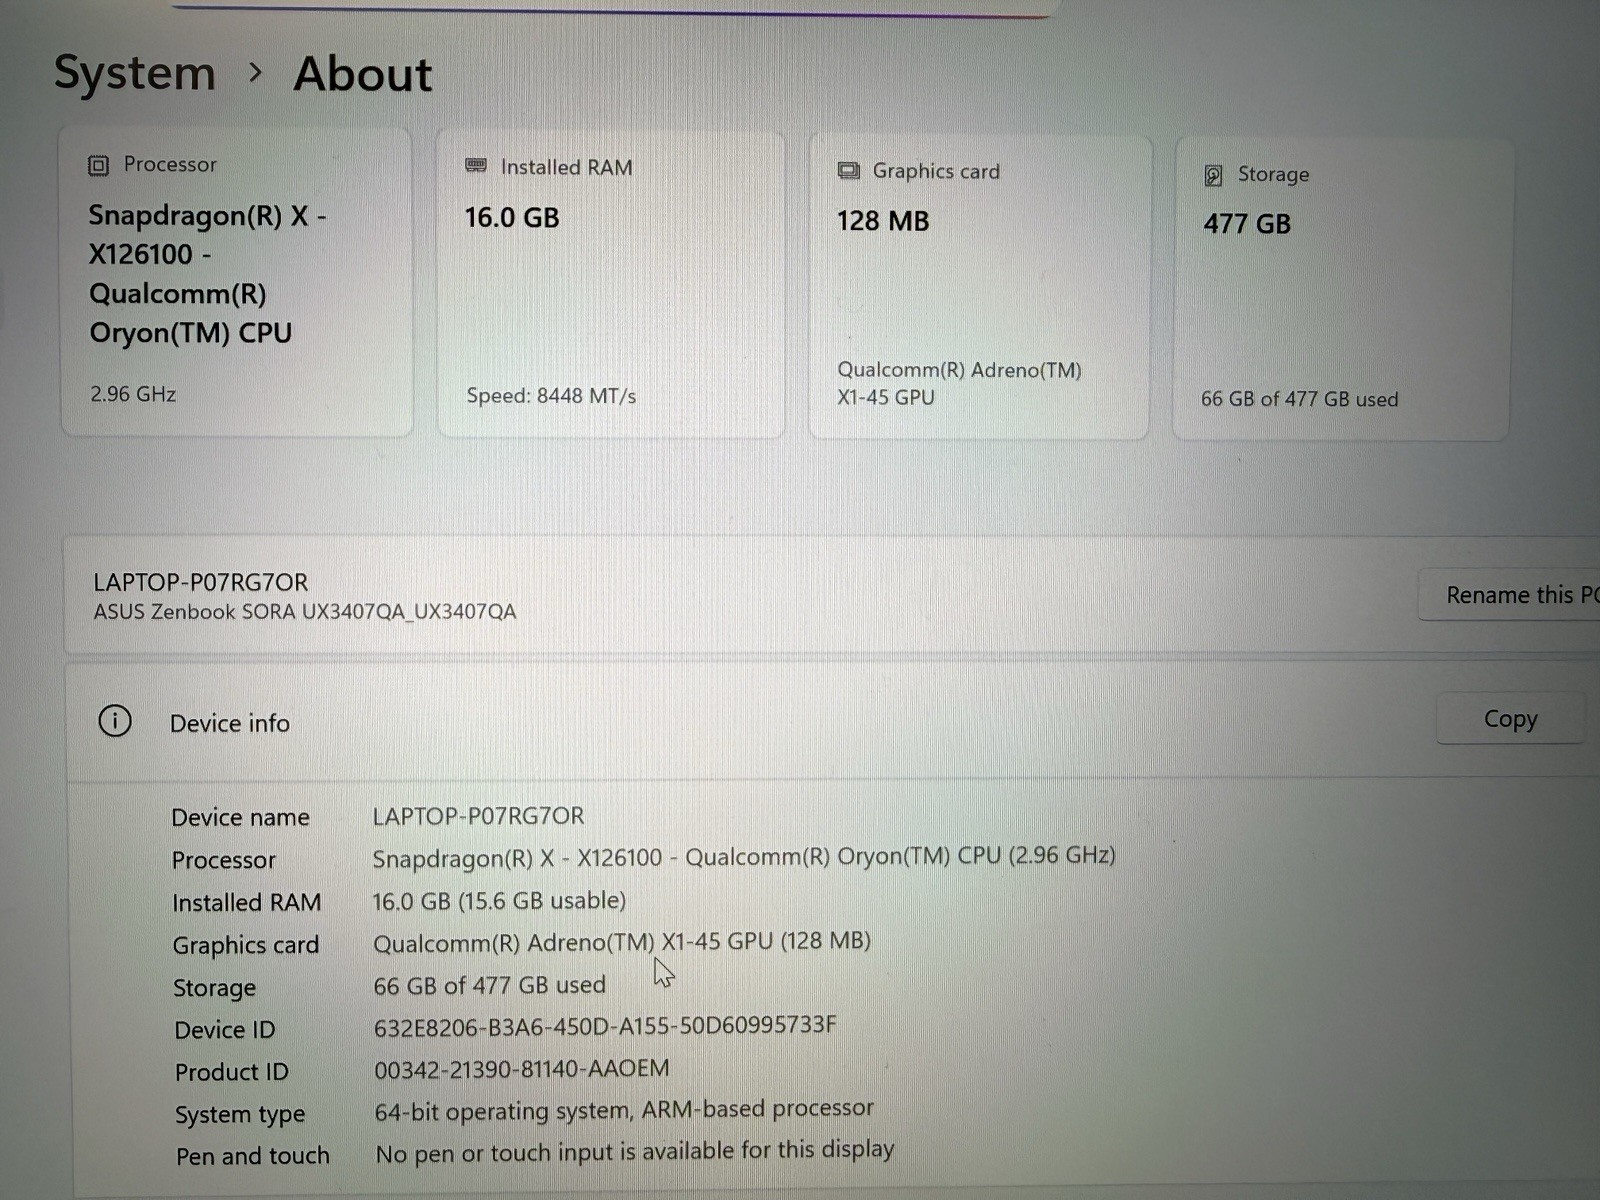Viewport: 1600px width, 1200px height.
Task: Select the 2.96 GHz speed in Processor card
Action: (133, 394)
